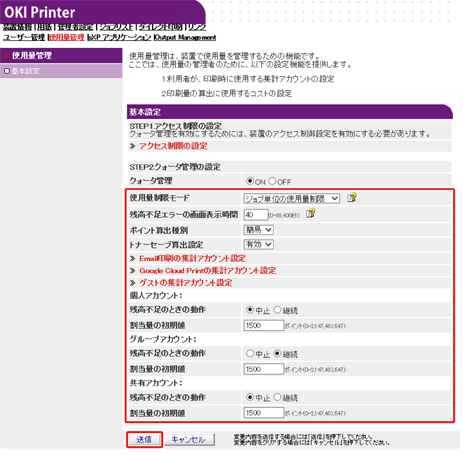Click 共有アカウント 割当量の初期値 input field
The image size is (463, 456).
[x=264, y=413]
